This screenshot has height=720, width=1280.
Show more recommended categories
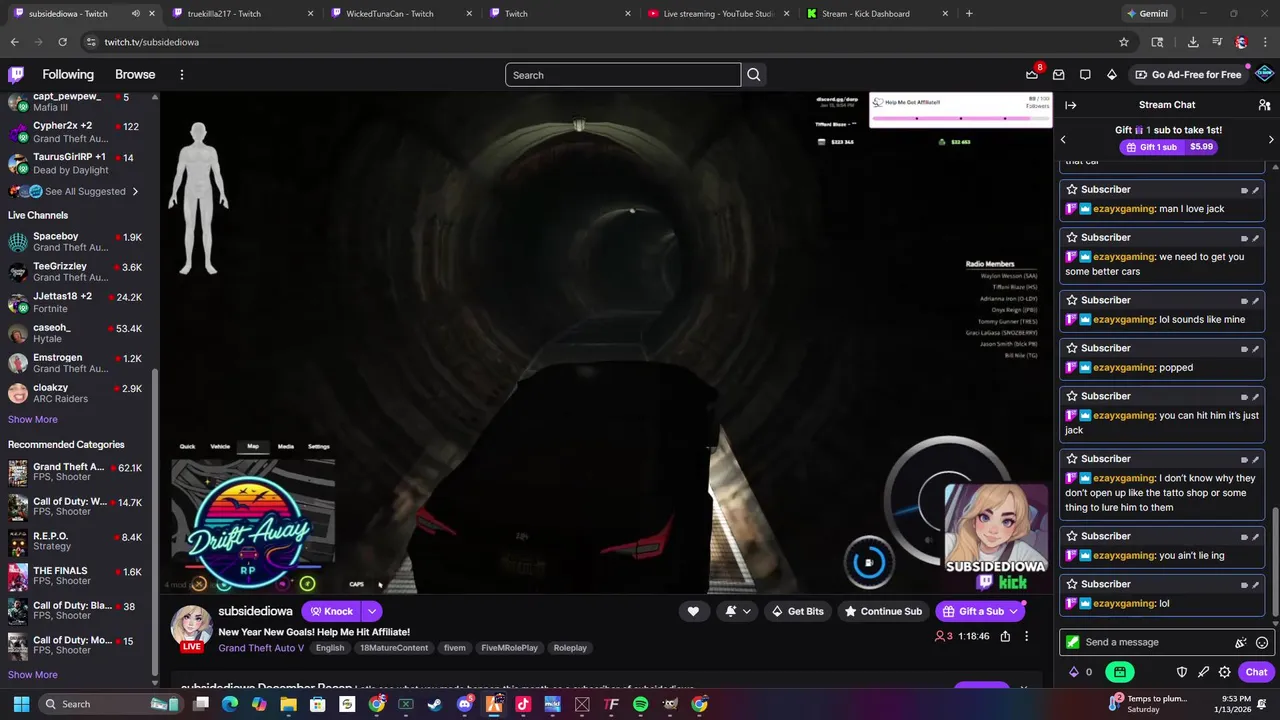tap(33, 675)
